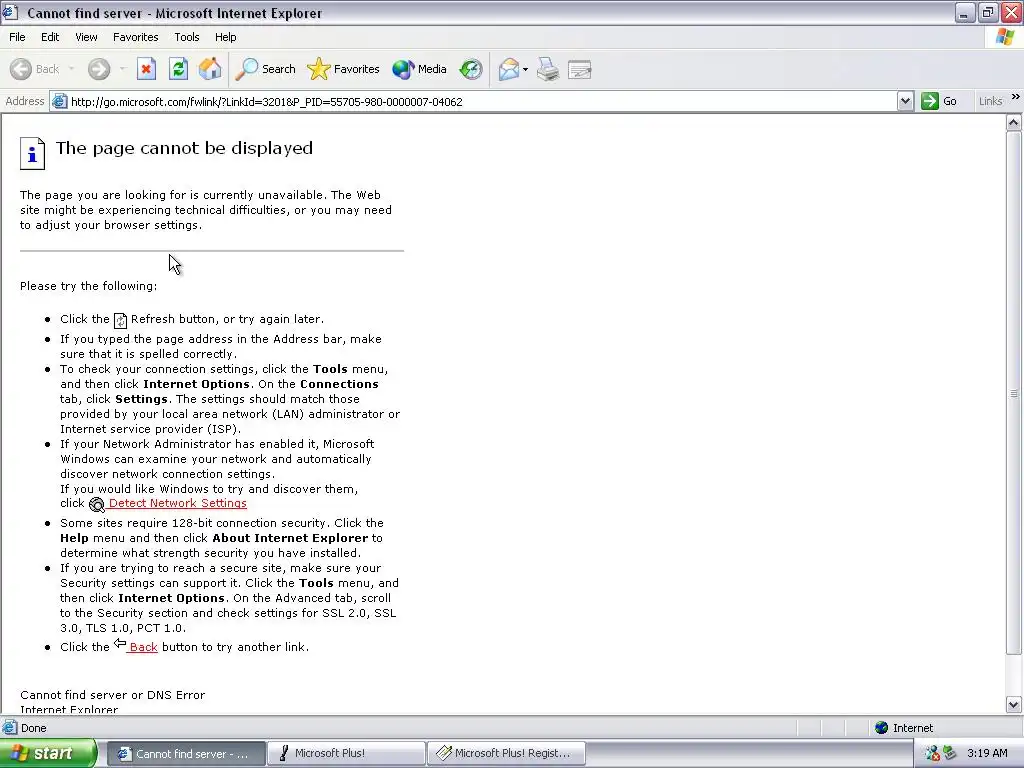This screenshot has height=768, width=1024.
Task: Open the Edit menu
Action: tap(50, 37)
